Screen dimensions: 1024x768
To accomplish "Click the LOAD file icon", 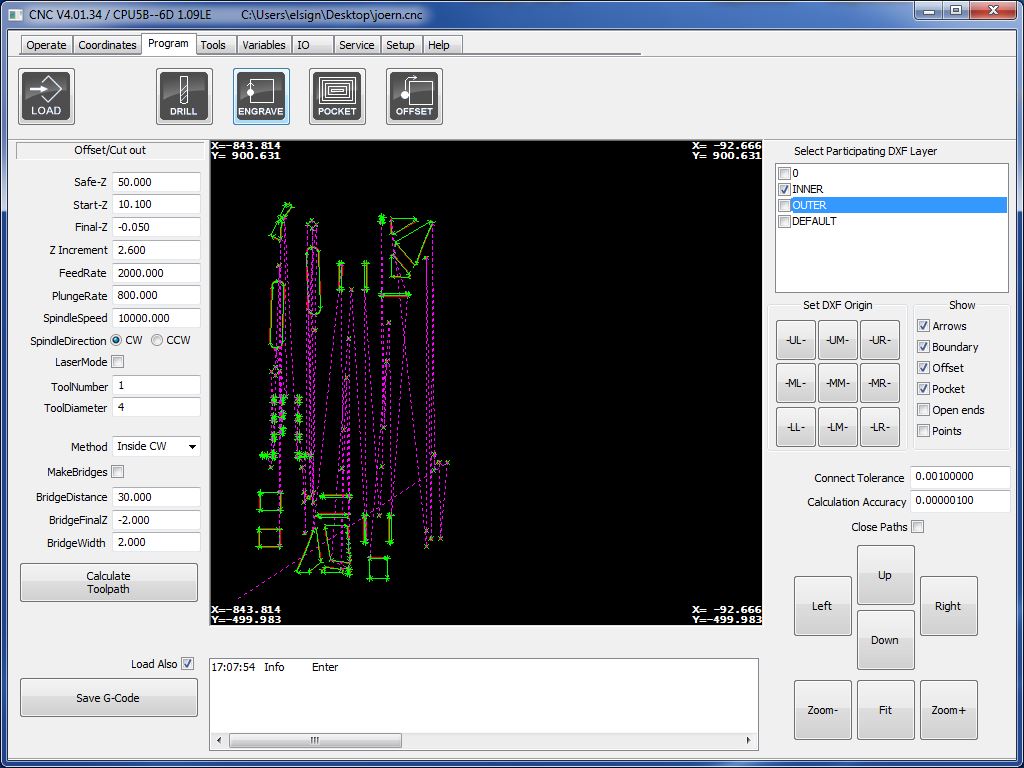I will pos(46,97).
